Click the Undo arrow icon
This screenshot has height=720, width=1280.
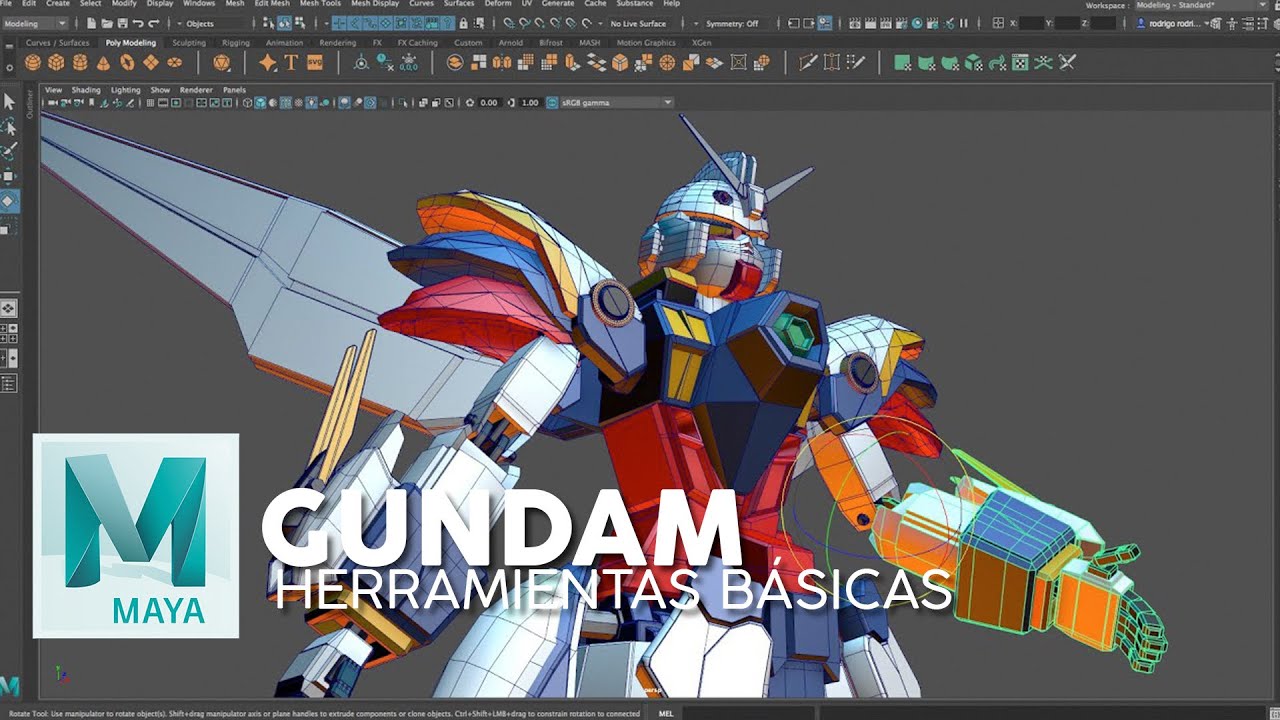click(x=138, y=23)
